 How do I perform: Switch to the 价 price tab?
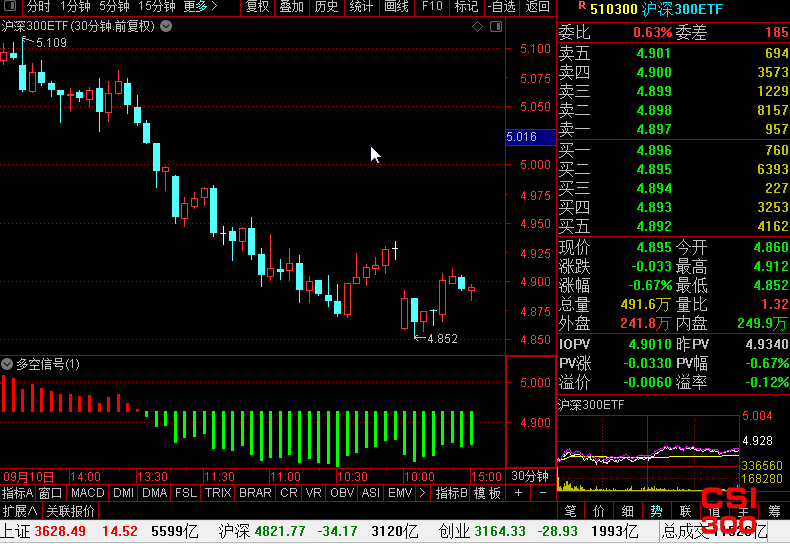pos(599,511)
